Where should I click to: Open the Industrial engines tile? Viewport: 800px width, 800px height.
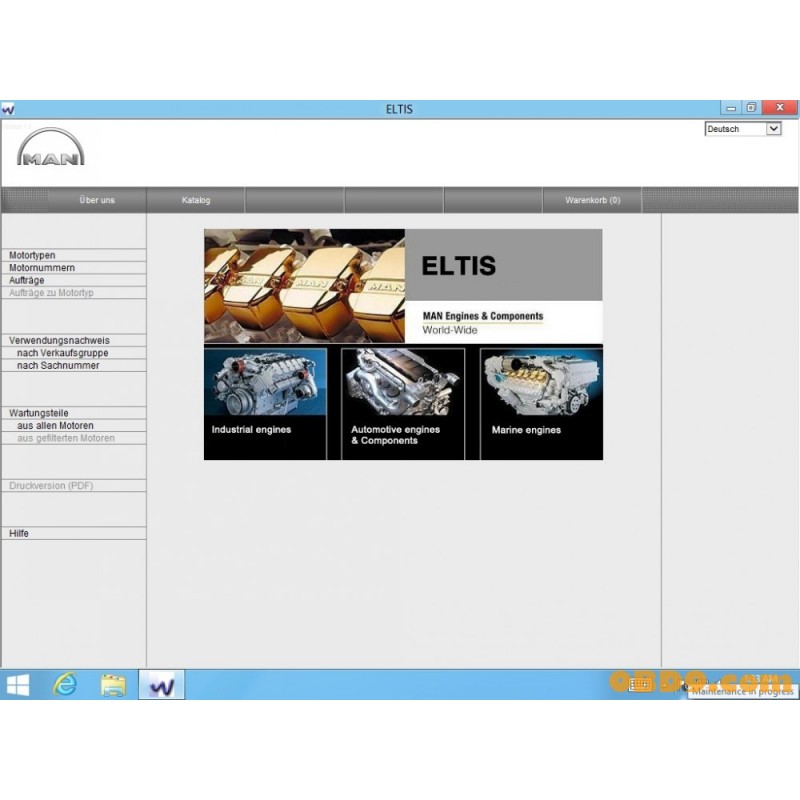265,404
